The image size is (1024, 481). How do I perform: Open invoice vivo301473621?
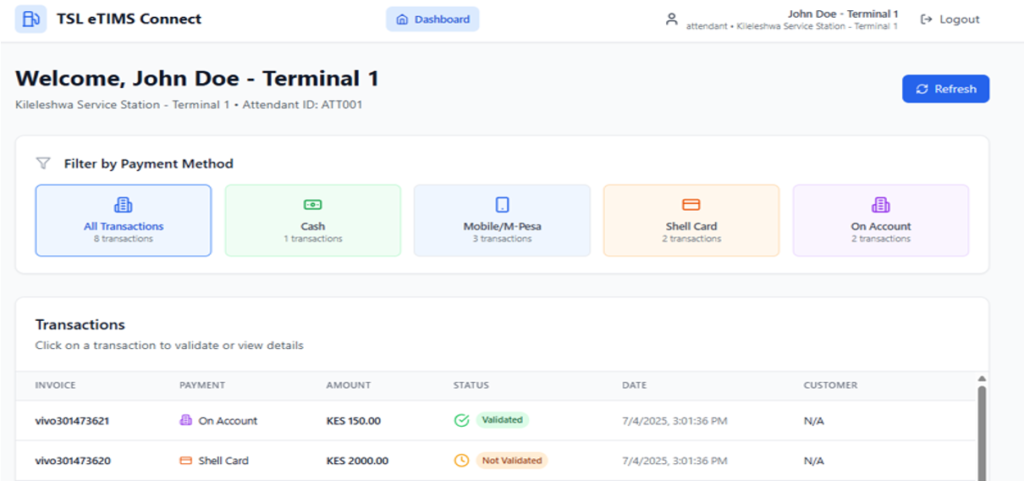tap(72, 421)
